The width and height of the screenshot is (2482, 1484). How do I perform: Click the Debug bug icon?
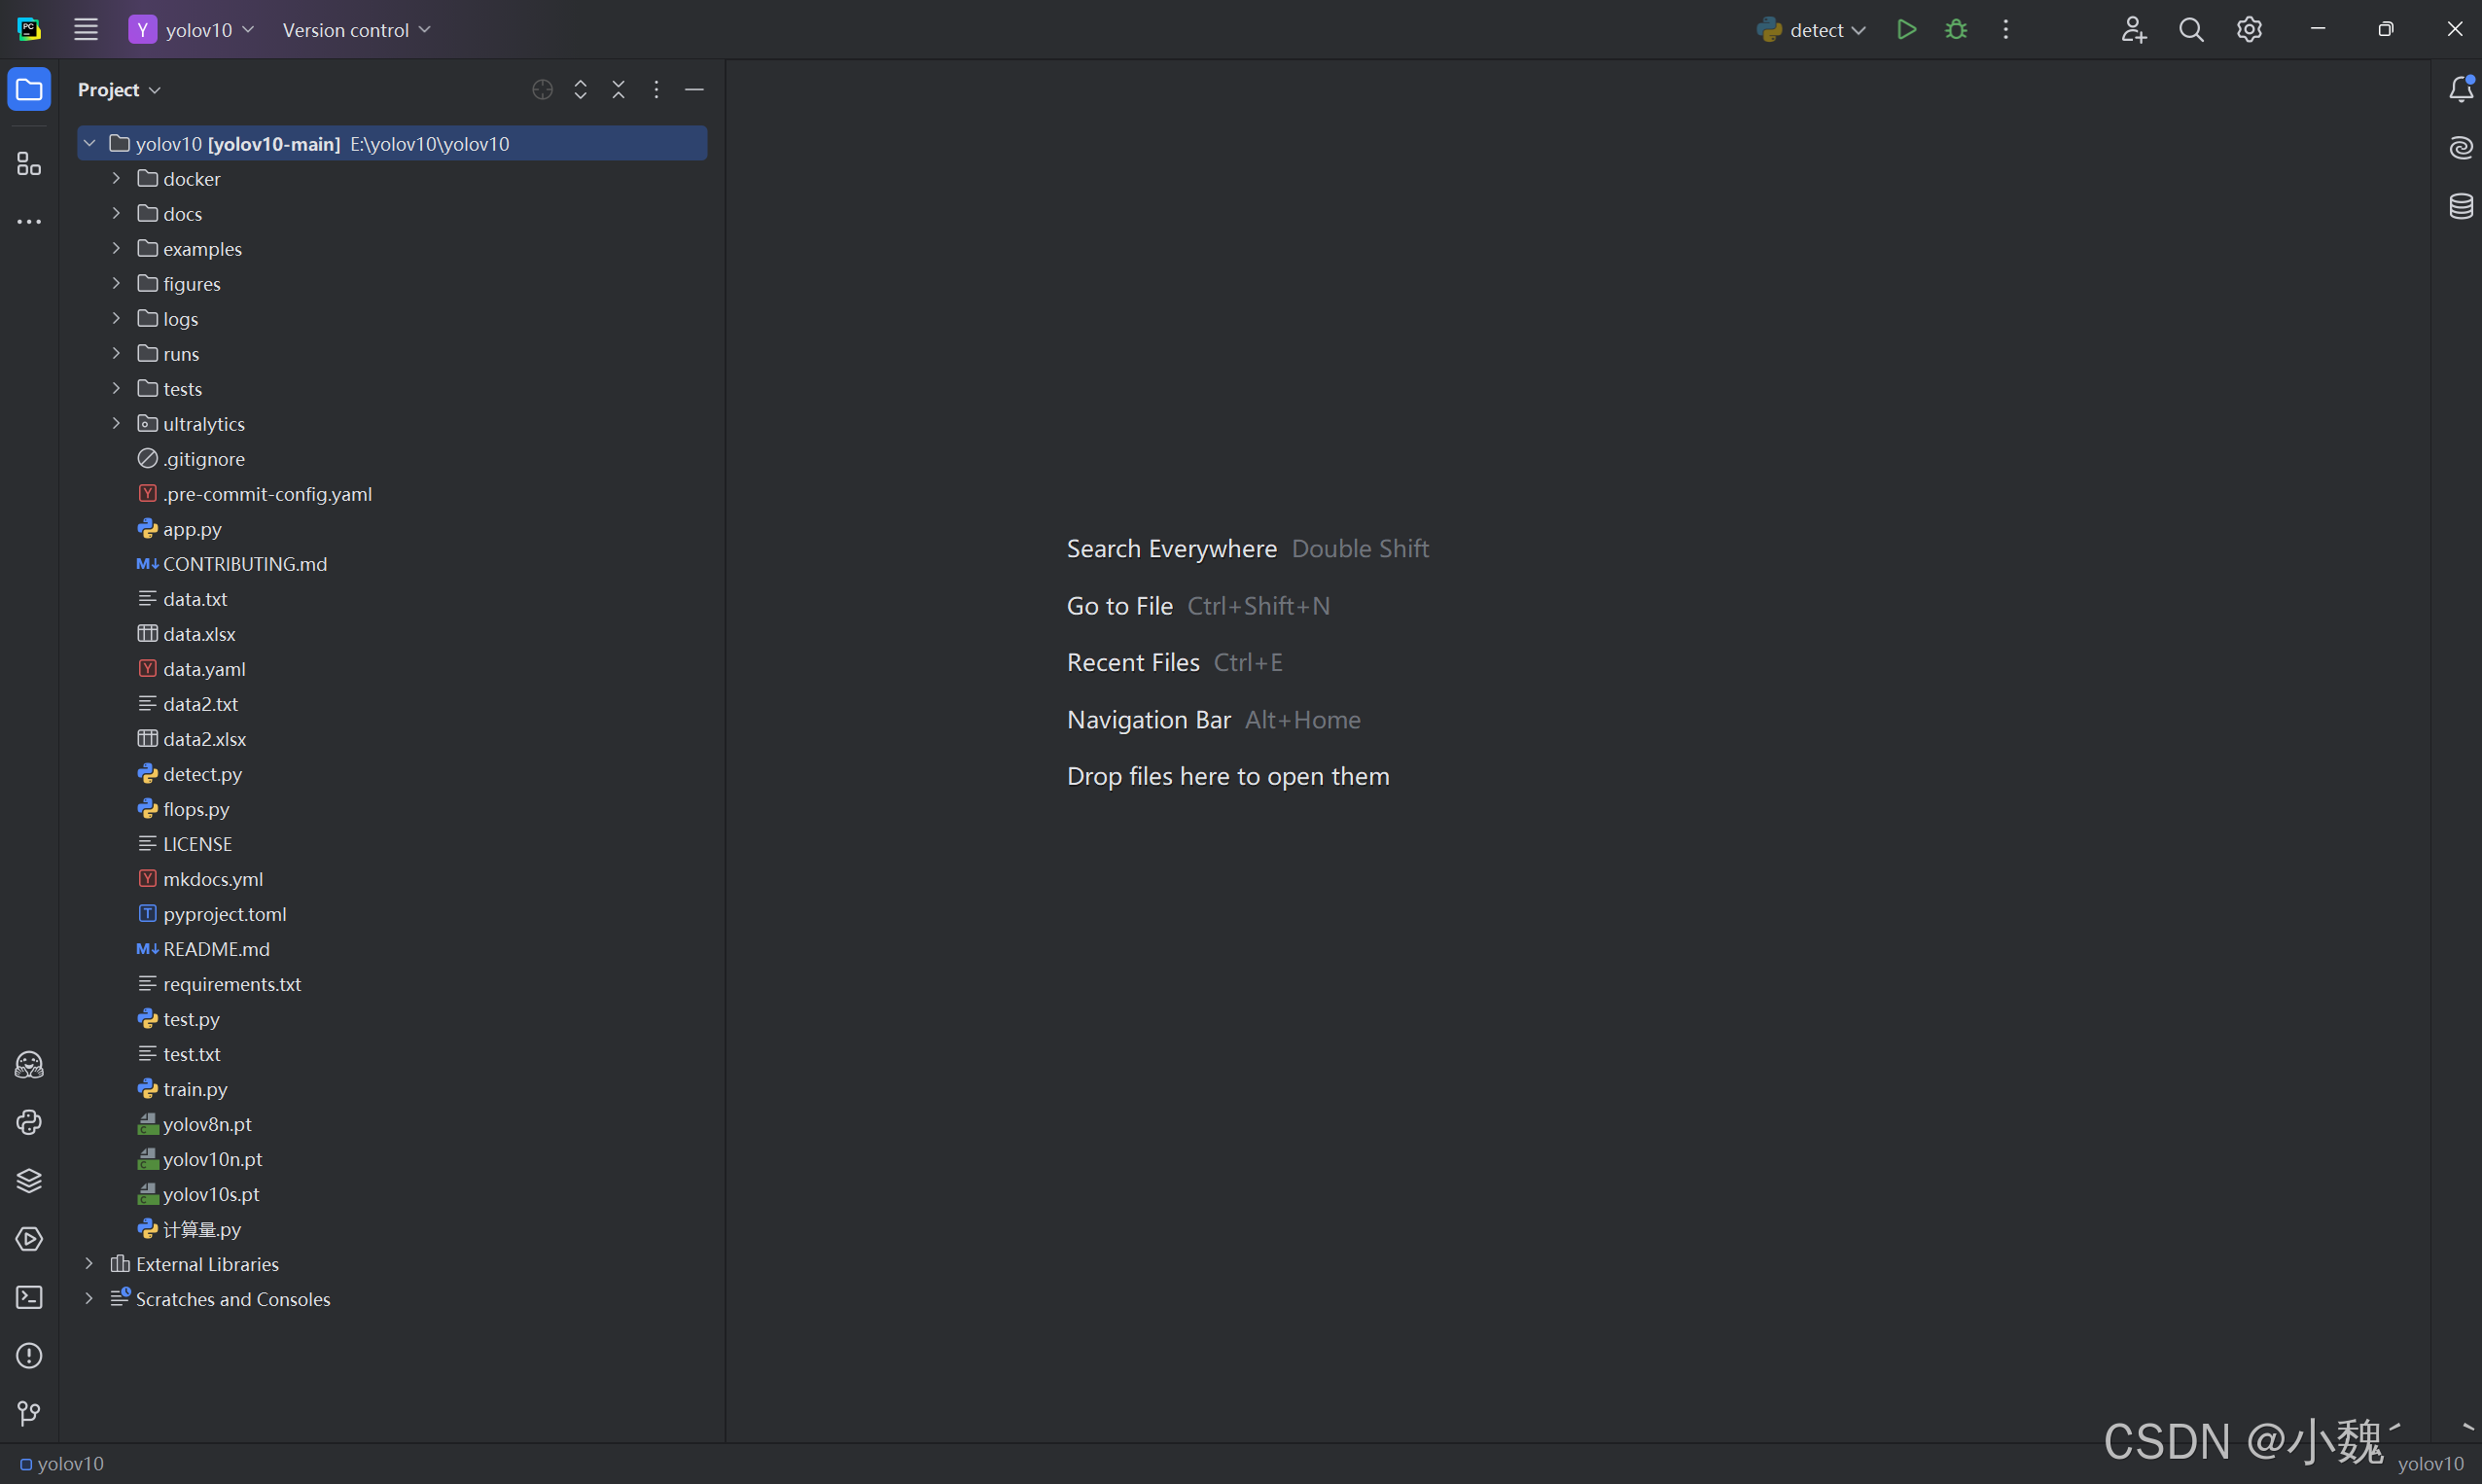click(1956, 30)
